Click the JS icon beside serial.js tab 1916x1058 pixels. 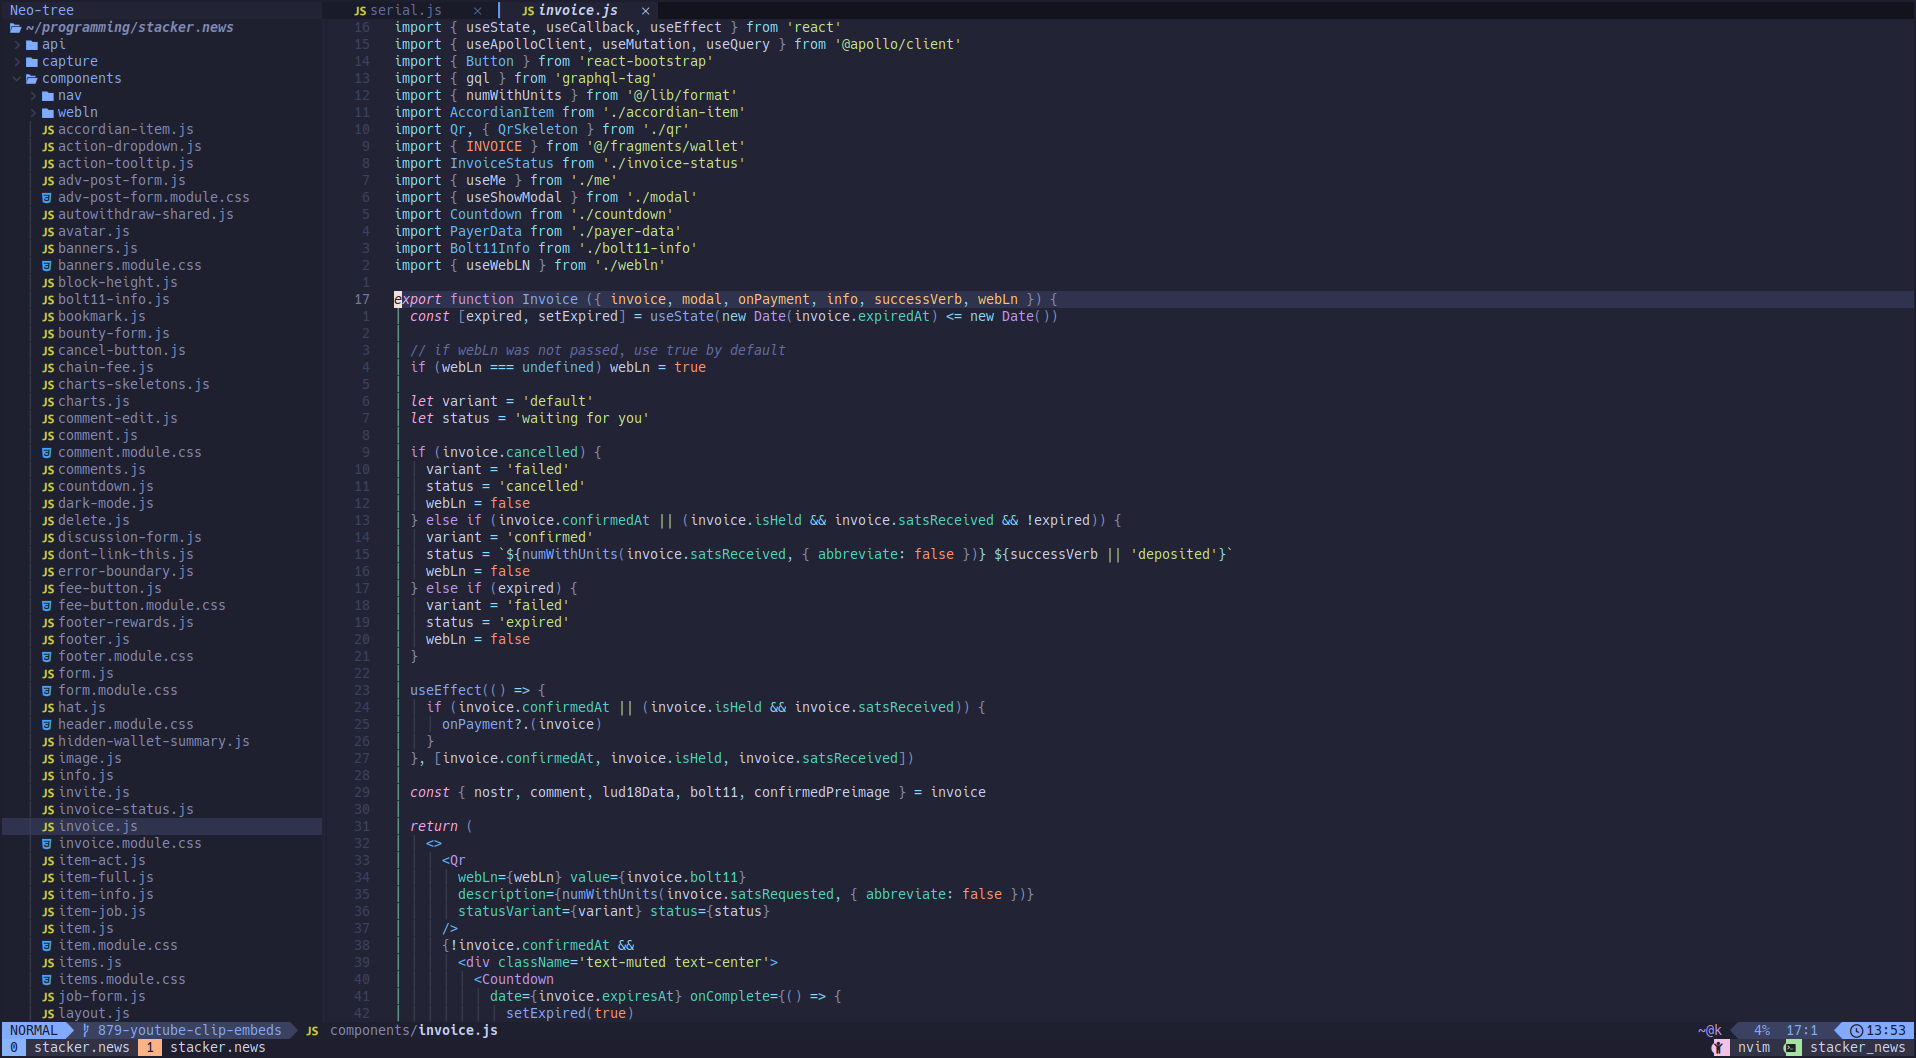(x=360, y=11)
